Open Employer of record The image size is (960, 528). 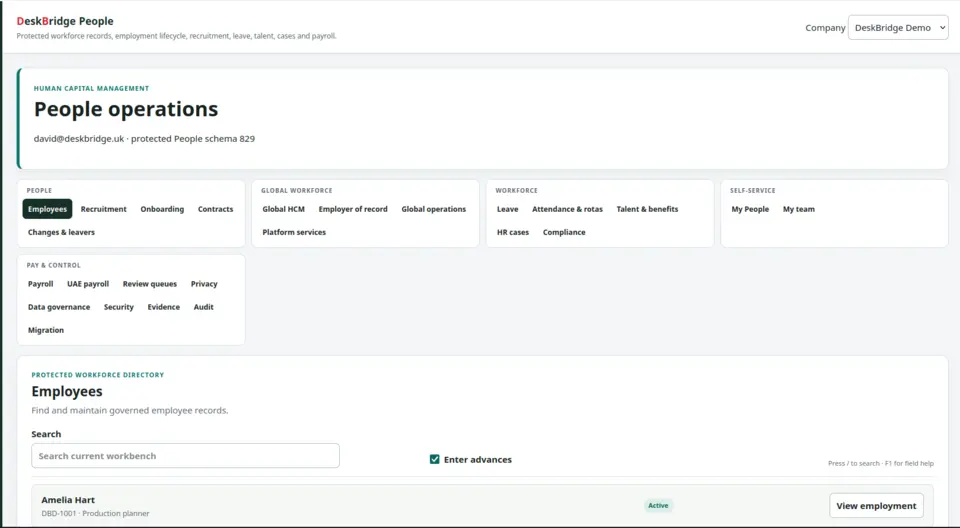pyautogui.click(x=353, y=209)
